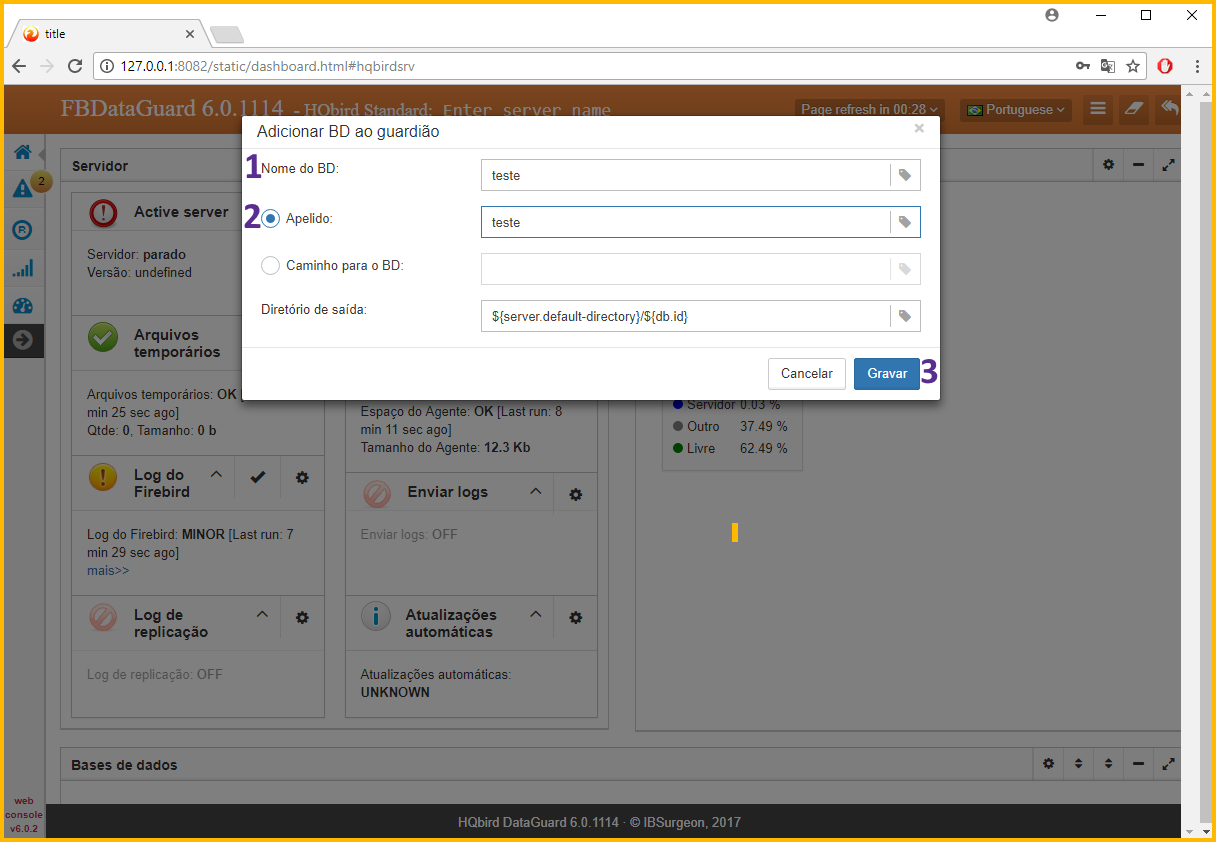Click the translate page icon in address bar

point(1108,66)
